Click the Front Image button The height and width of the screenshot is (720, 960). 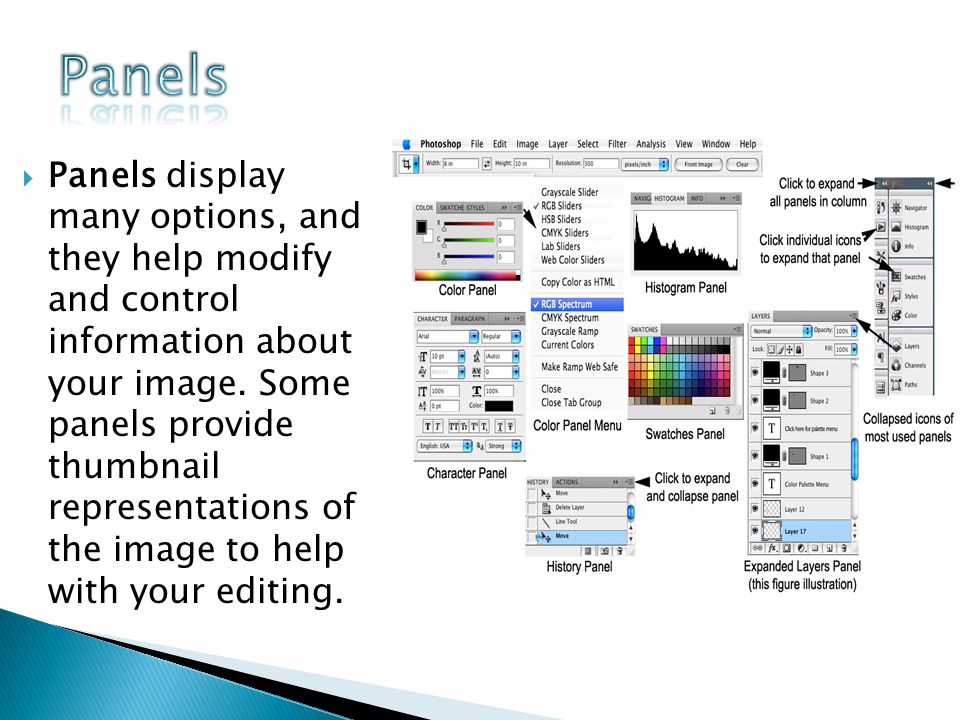pyautogui.click(x=698, y=164)
